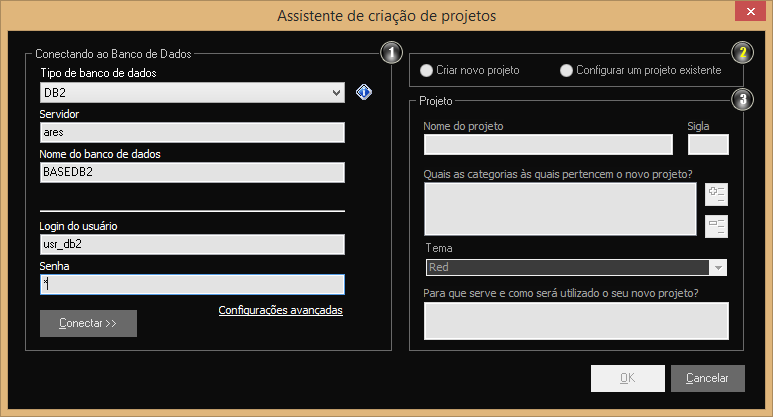Click the remove category icon
Viewport: 773px width, 417px height.
point(716,226)
